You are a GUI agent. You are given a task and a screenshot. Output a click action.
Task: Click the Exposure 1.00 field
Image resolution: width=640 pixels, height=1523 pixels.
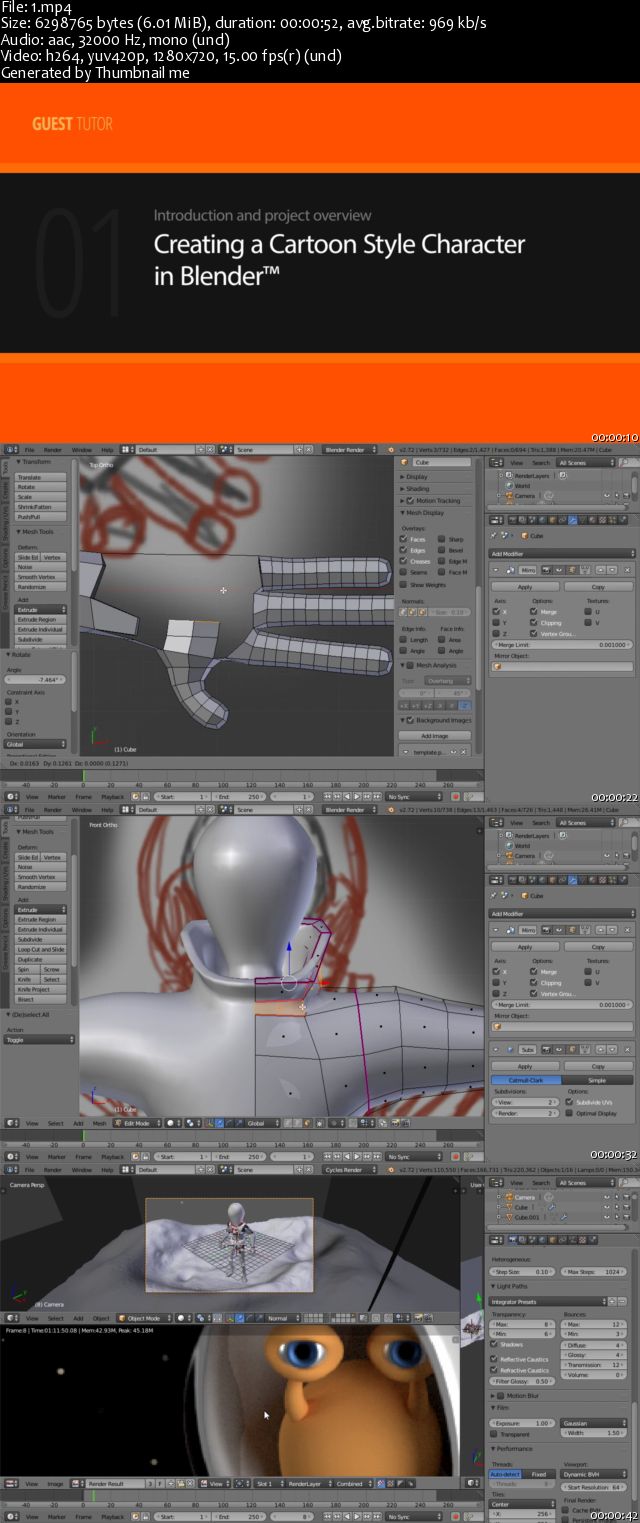tap(523, 1423)
